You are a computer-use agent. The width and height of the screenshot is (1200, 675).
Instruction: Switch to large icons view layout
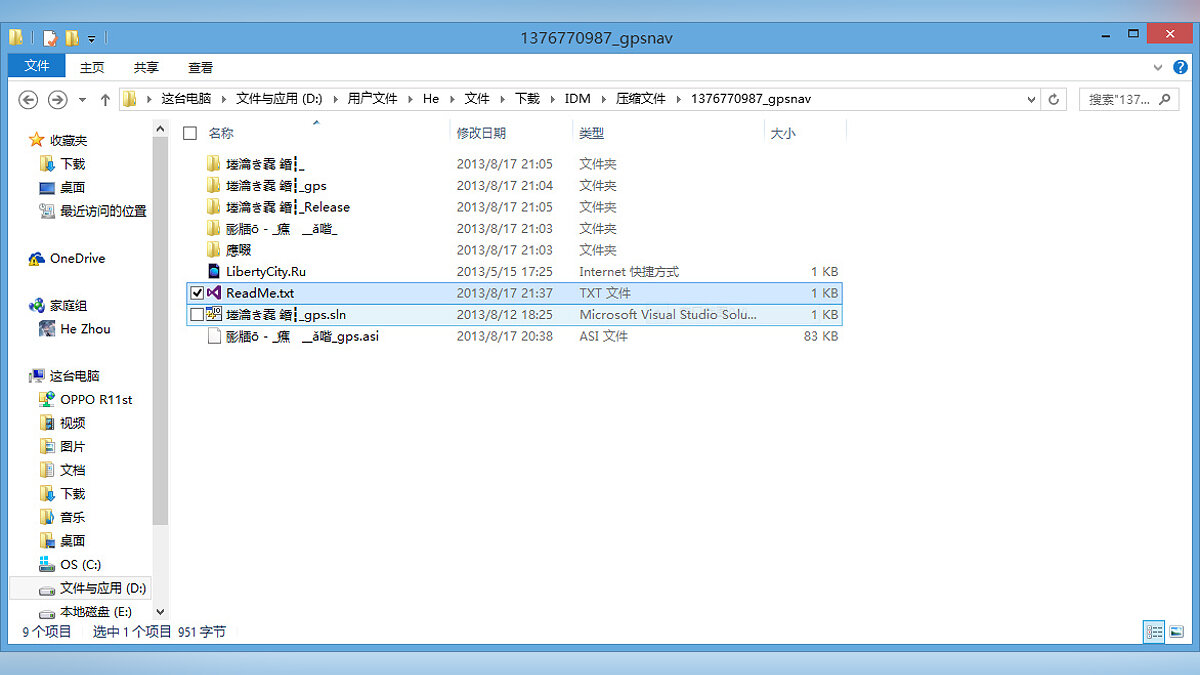1176,631
